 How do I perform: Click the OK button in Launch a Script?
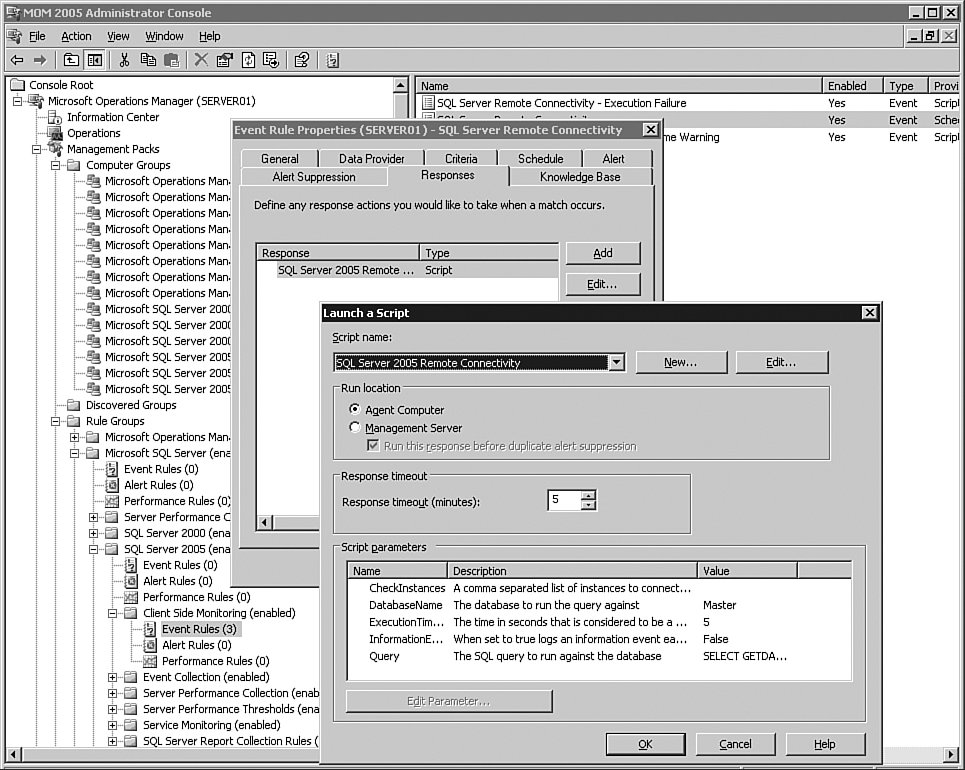point(645,744)
